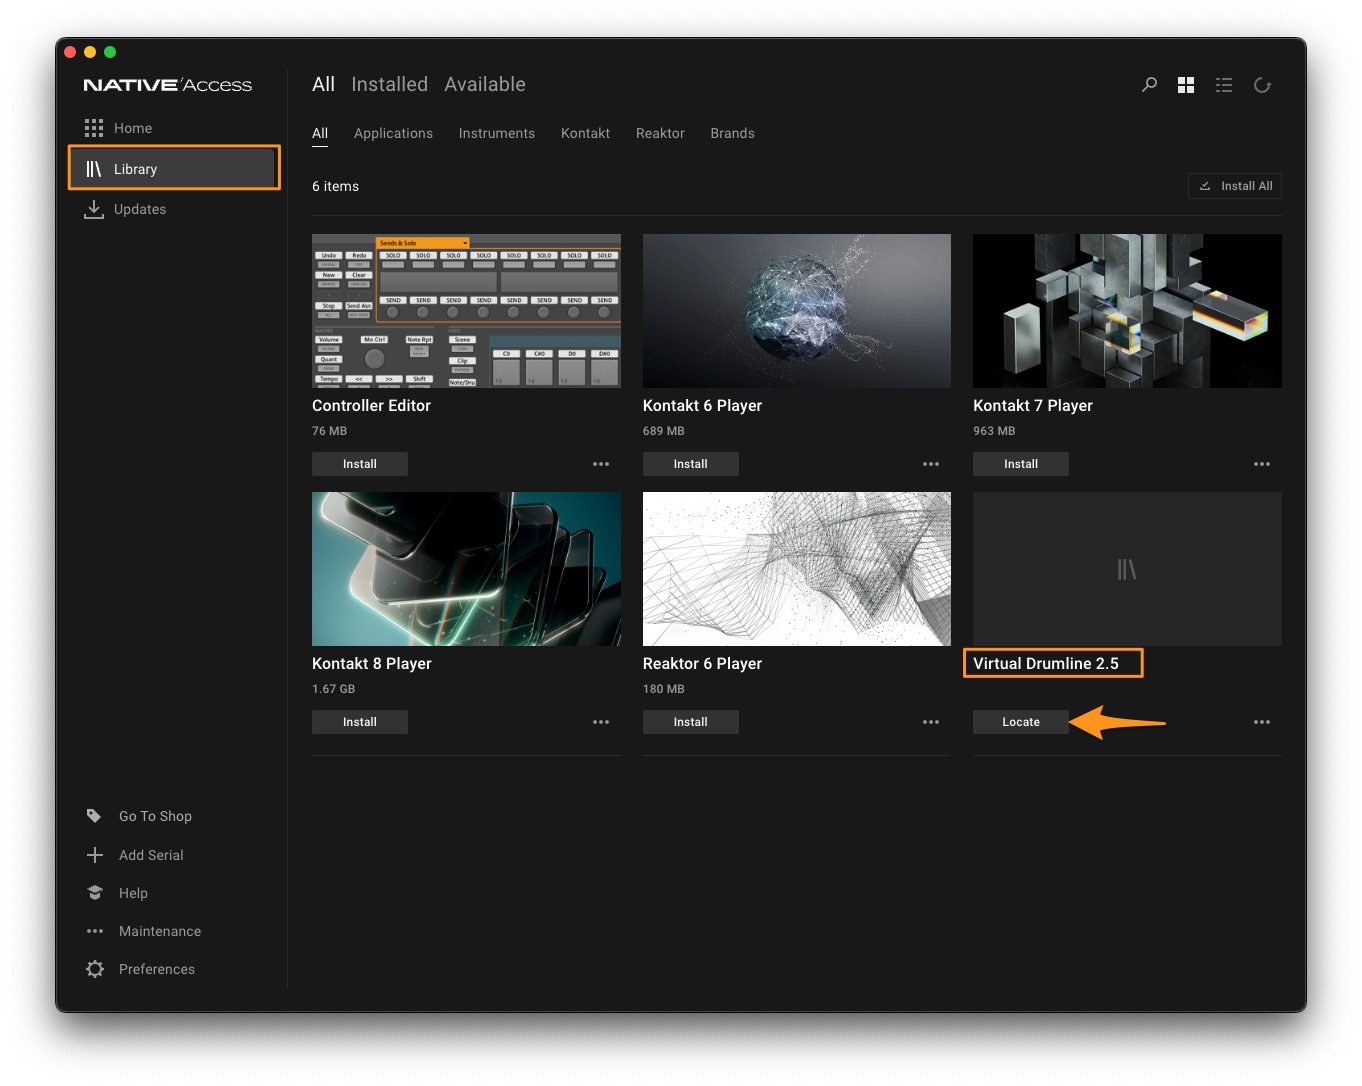Filter by Kontakt category

point(585,133)
